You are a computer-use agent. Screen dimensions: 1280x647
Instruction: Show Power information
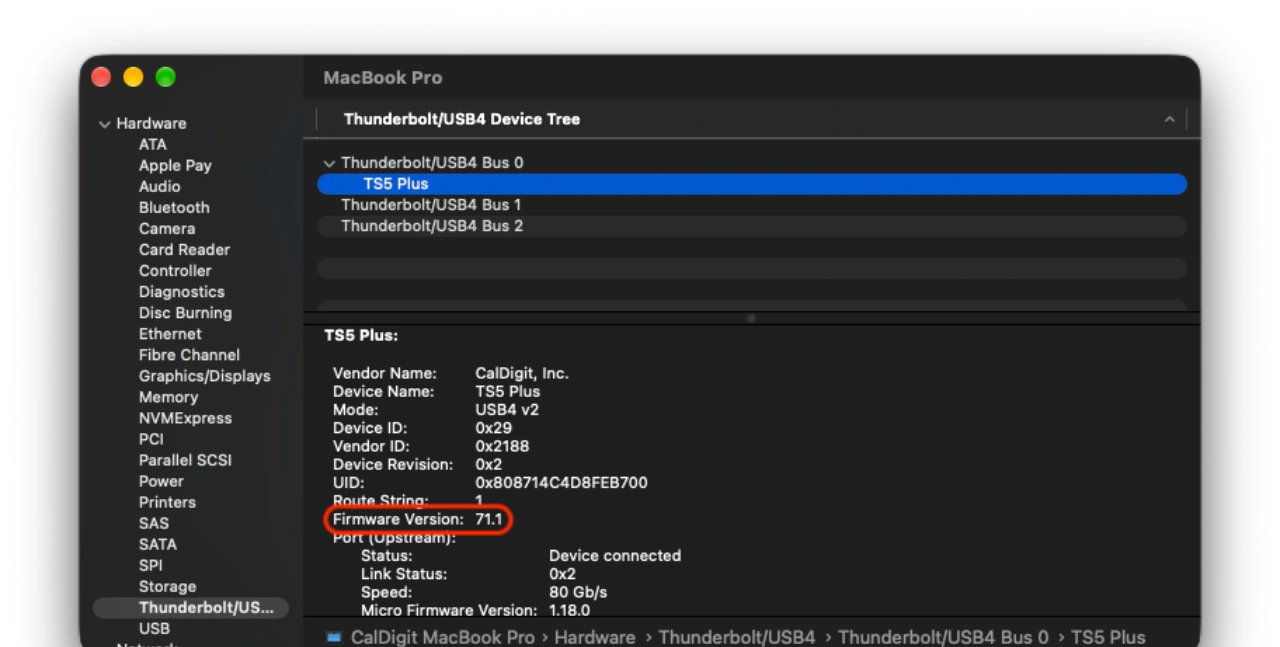(161, 480)
